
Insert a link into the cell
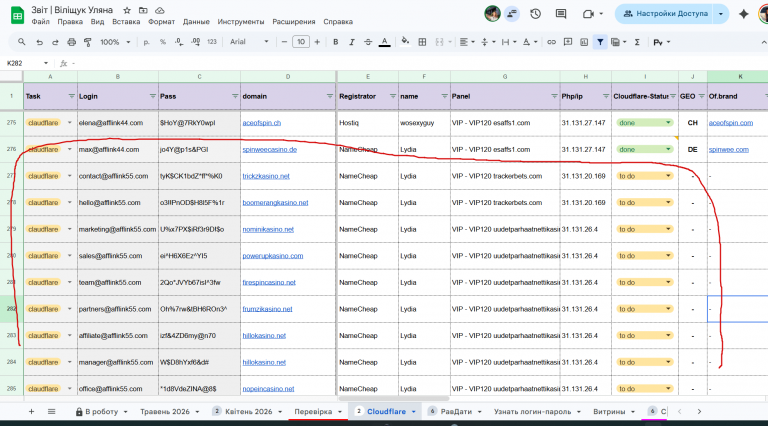[x=552, y=42]
